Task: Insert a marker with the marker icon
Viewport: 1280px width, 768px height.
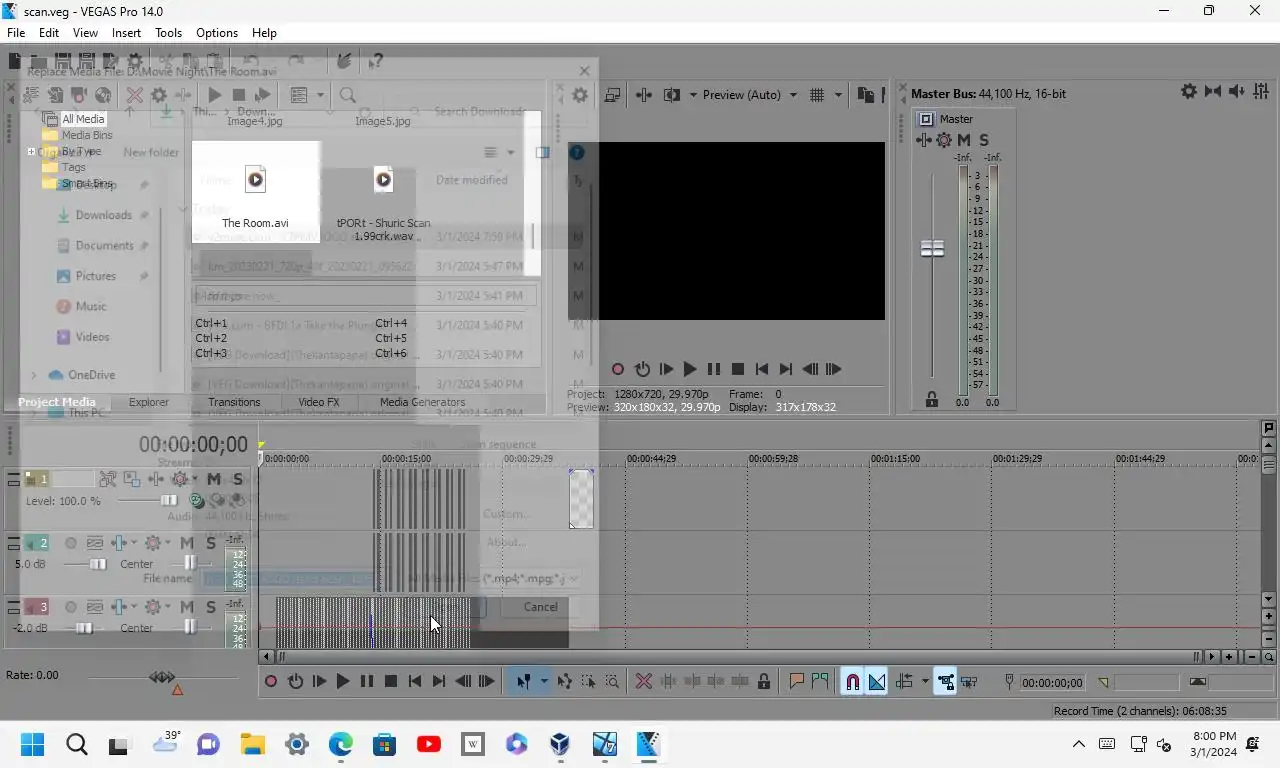Action: (x=797, y=682)
